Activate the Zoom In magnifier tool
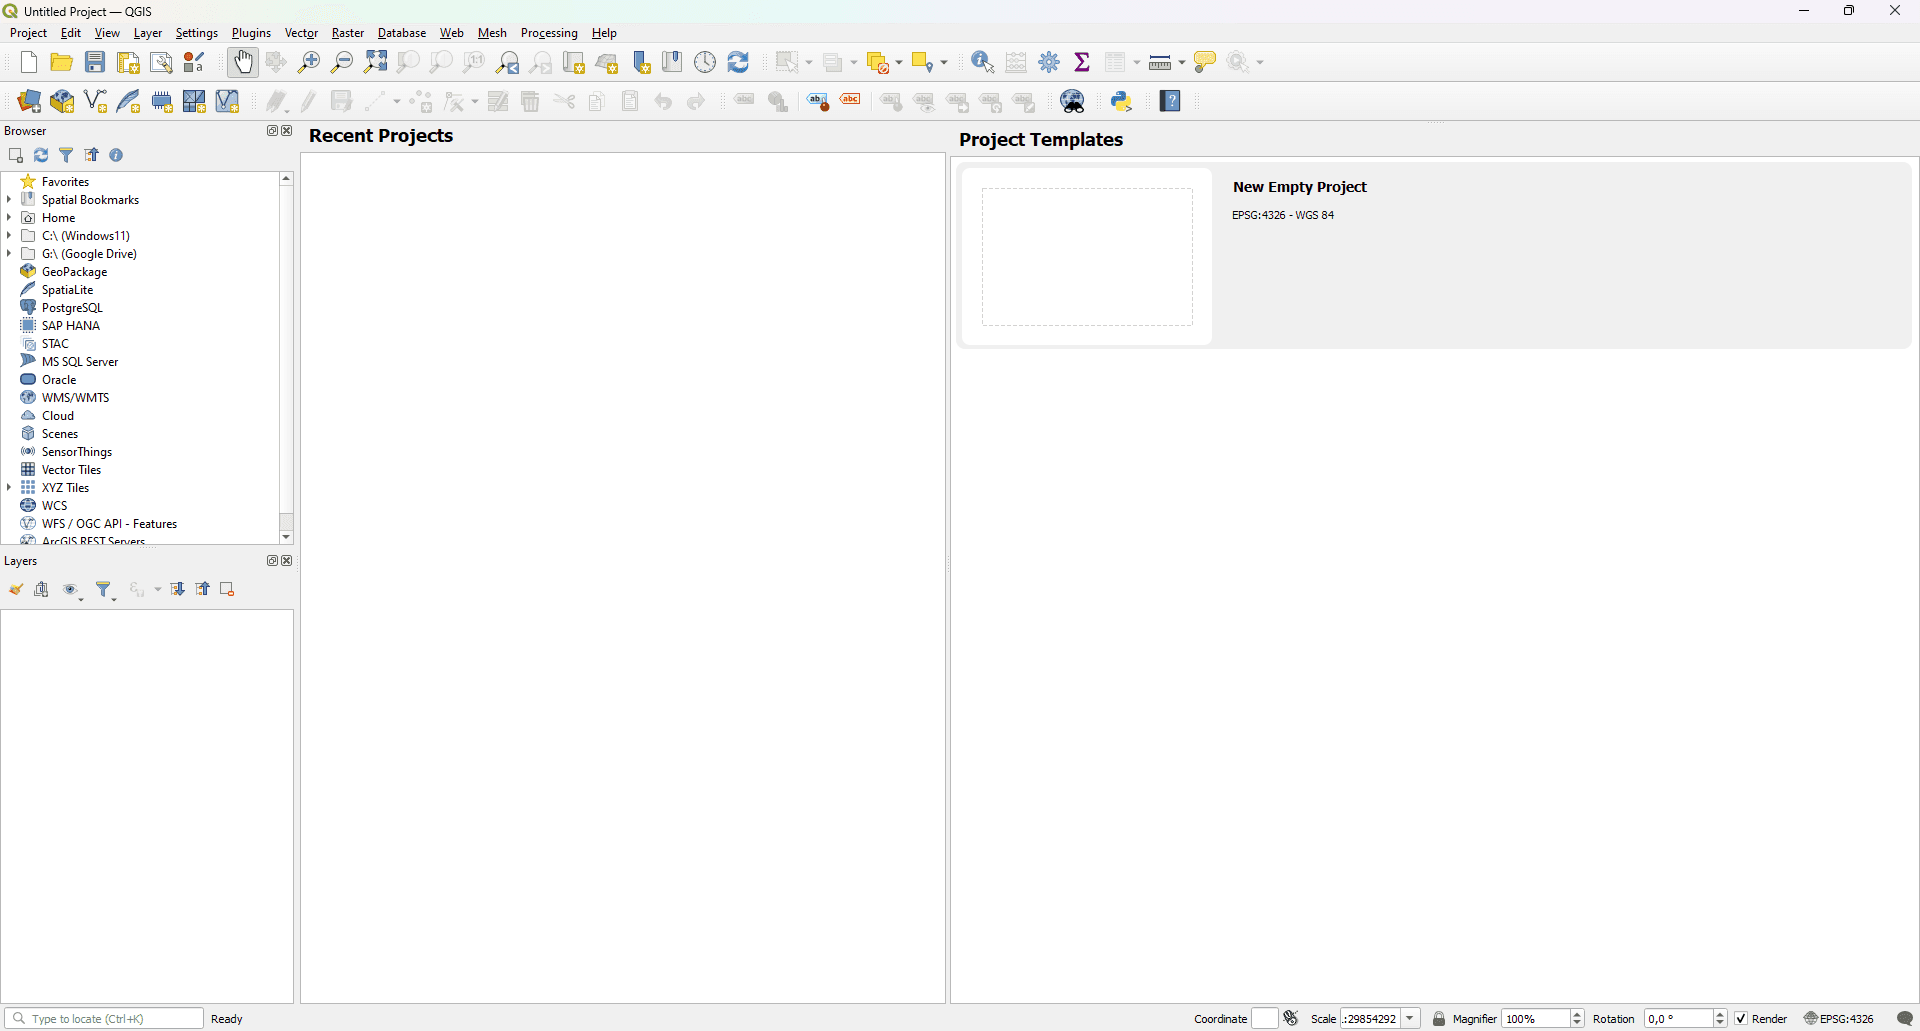Screen dimensions: 1920x1031 [x=309, y=63]
